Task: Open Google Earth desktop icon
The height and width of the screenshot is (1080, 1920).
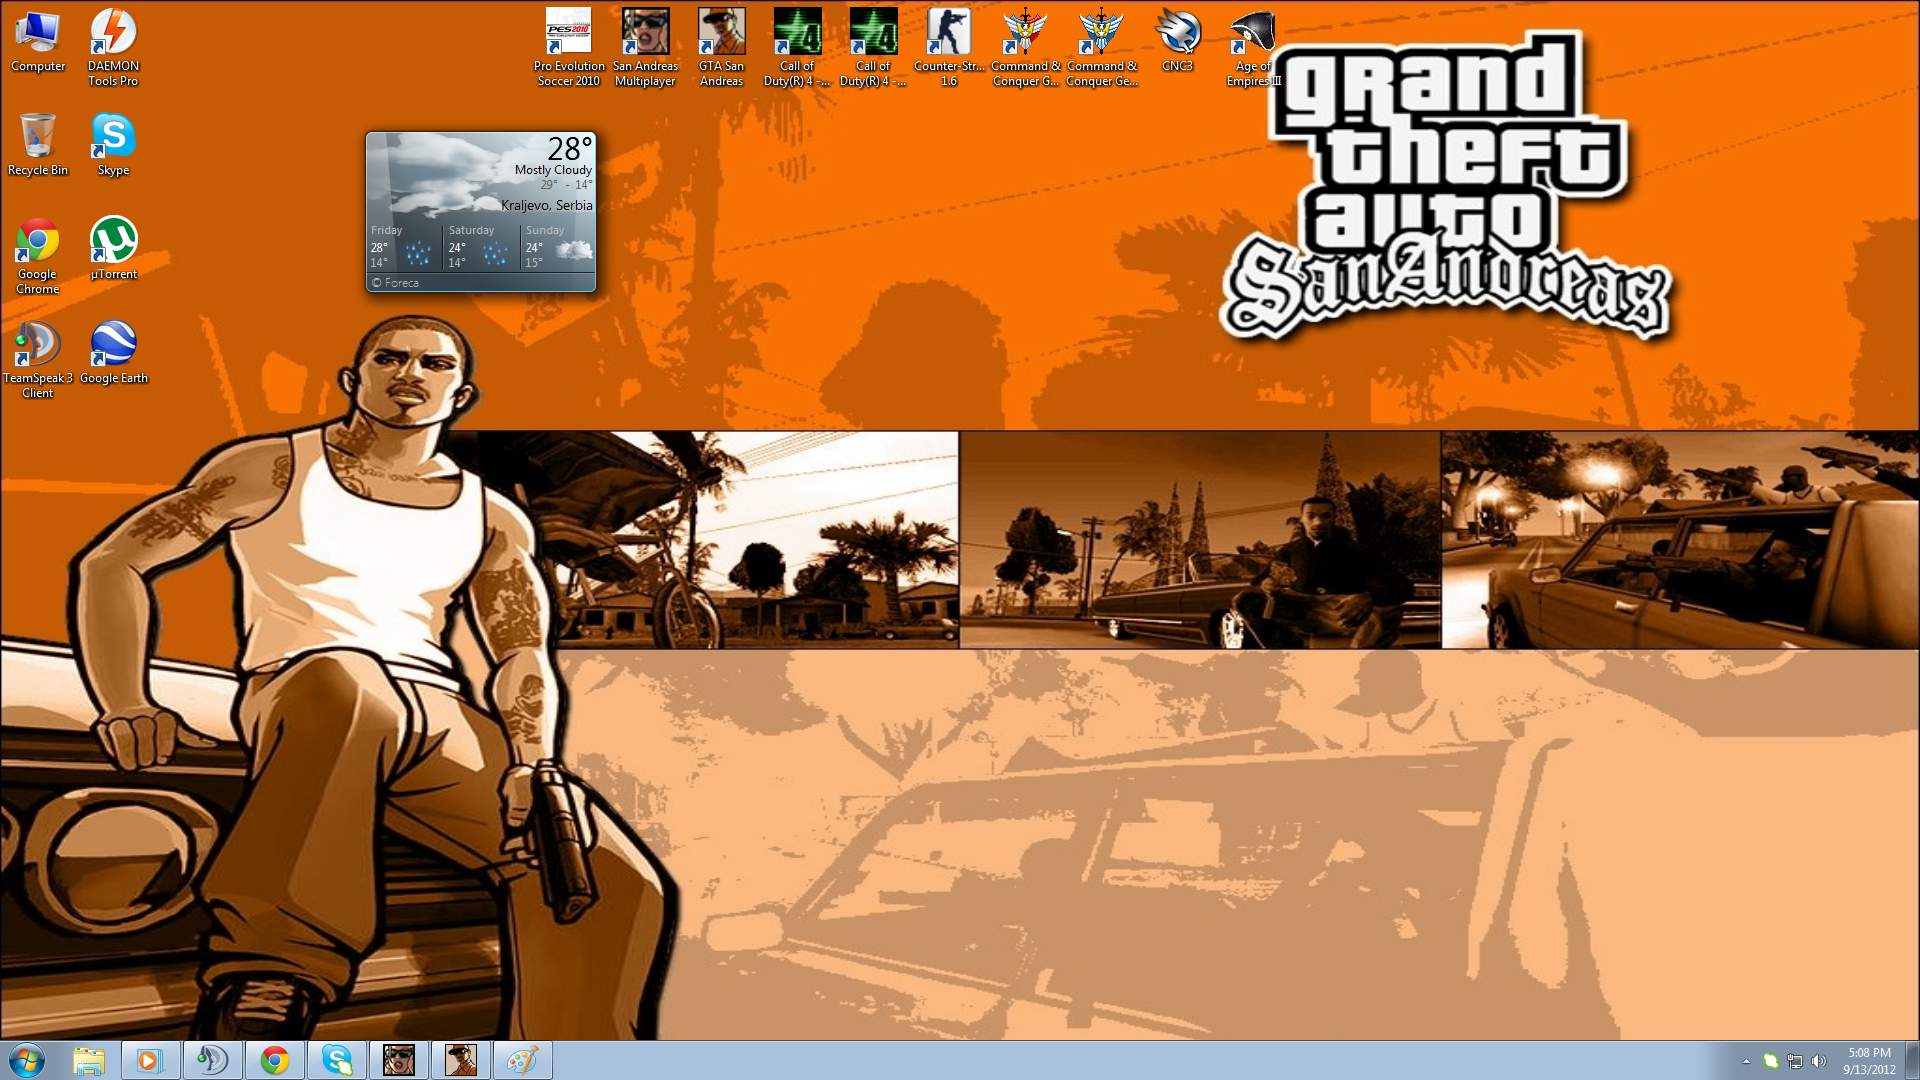Action: point(113,345)
